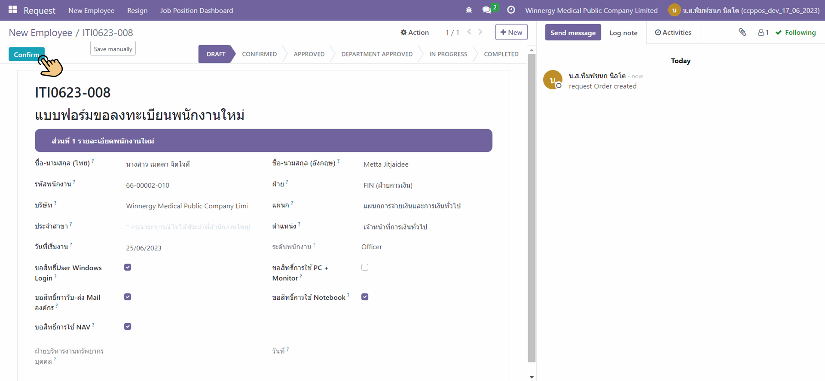Go to previous record arrow
The image size is (825, 381).
tap(469, 32)
